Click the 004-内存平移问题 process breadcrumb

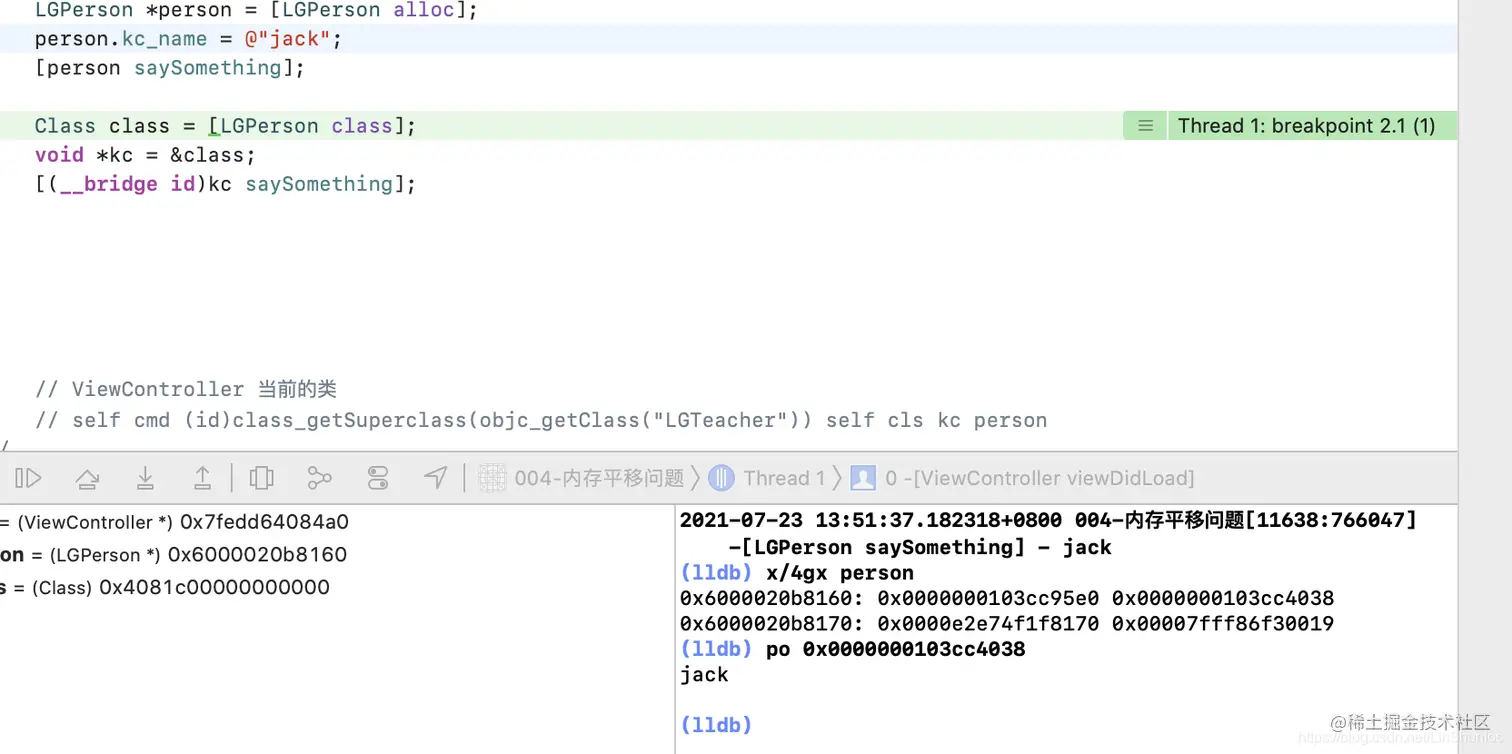tap(599, 479)
